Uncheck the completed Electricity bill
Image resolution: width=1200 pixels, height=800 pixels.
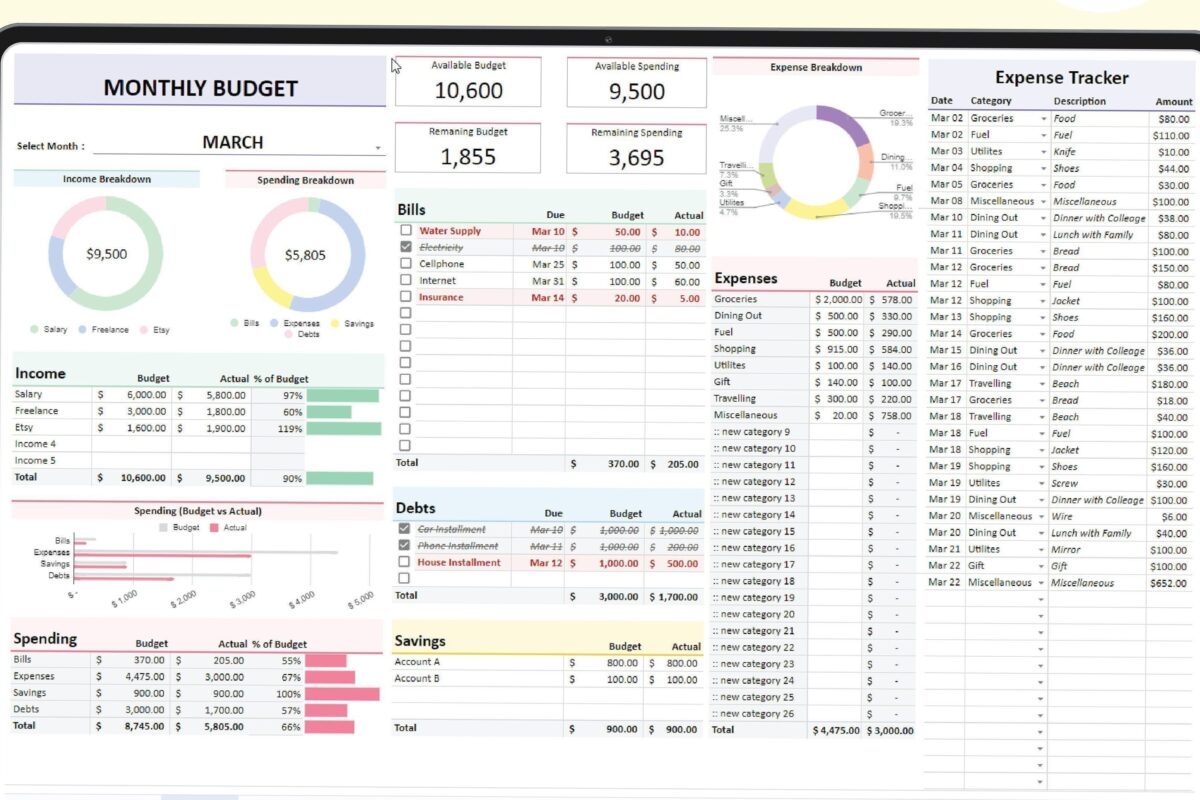(x=406, y=248)
